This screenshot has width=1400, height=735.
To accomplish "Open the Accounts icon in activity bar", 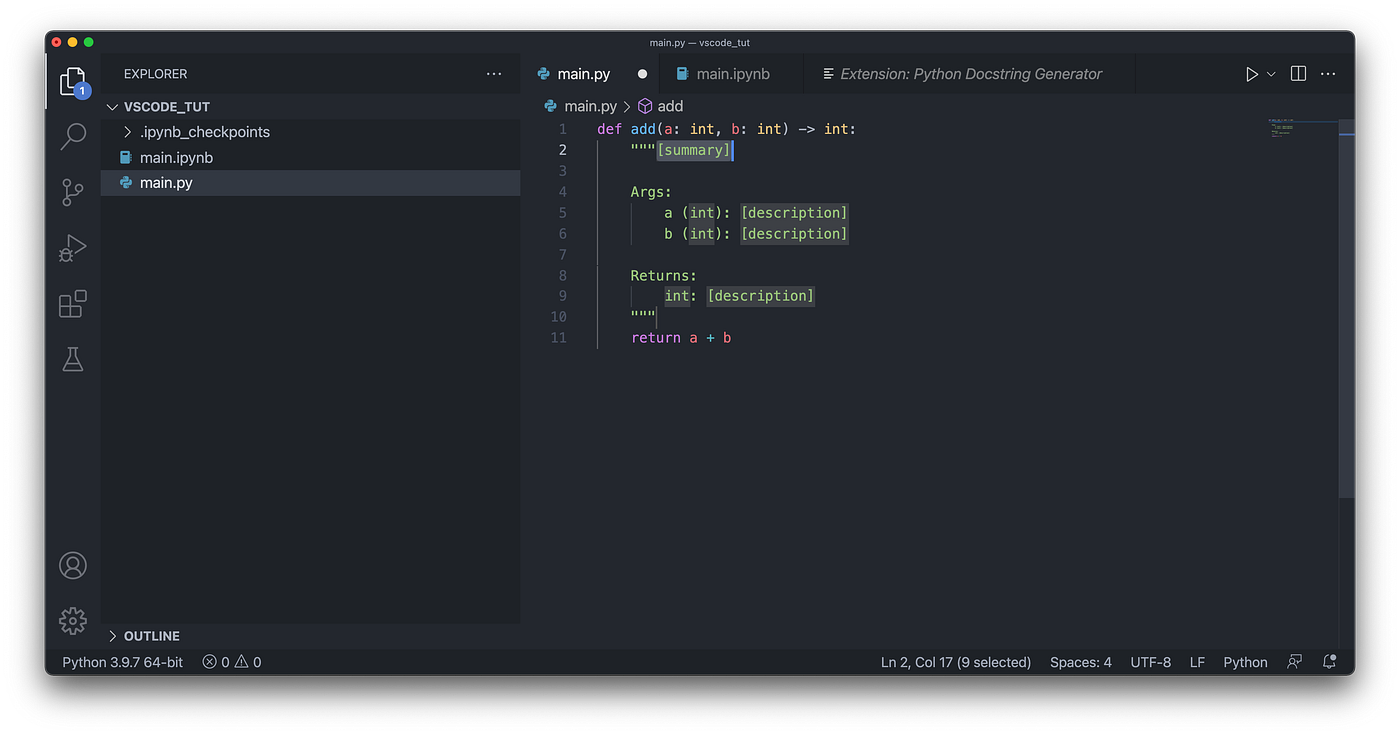I will click(72, 565).
